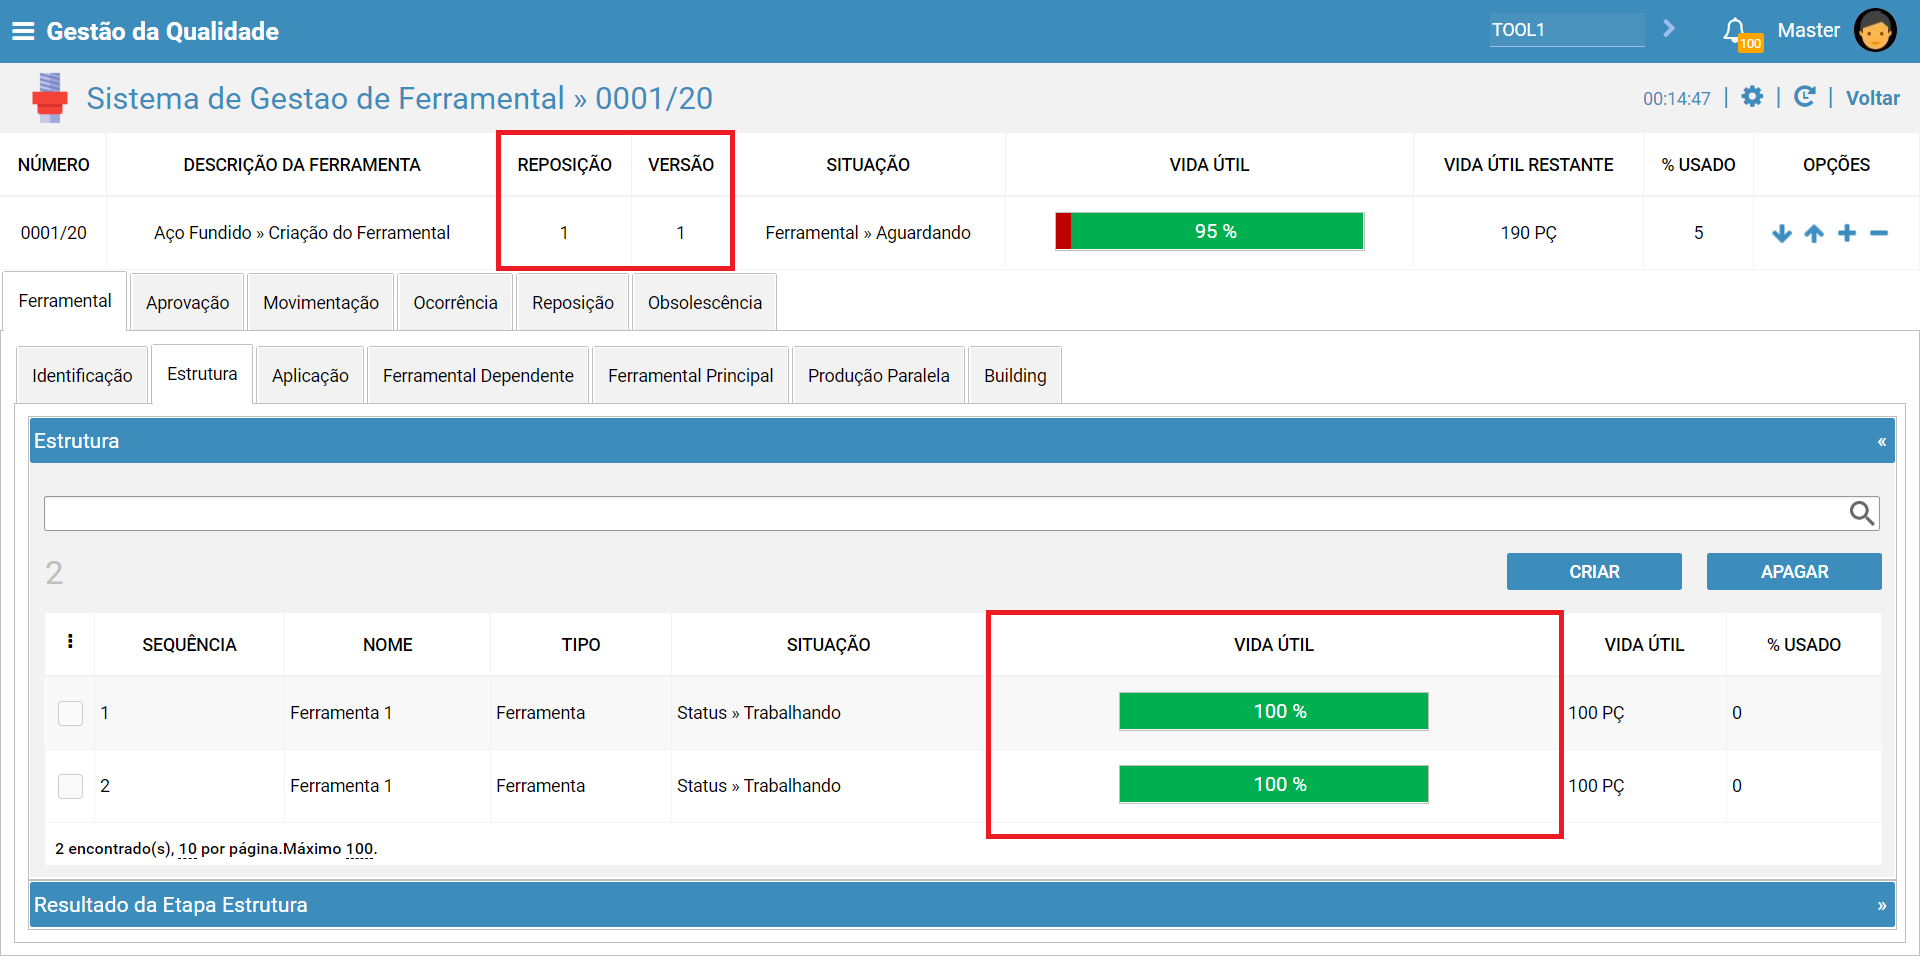Click the down arrow option icon
This screenshot has width=1920, height=971.
(x=1781, y=233)
